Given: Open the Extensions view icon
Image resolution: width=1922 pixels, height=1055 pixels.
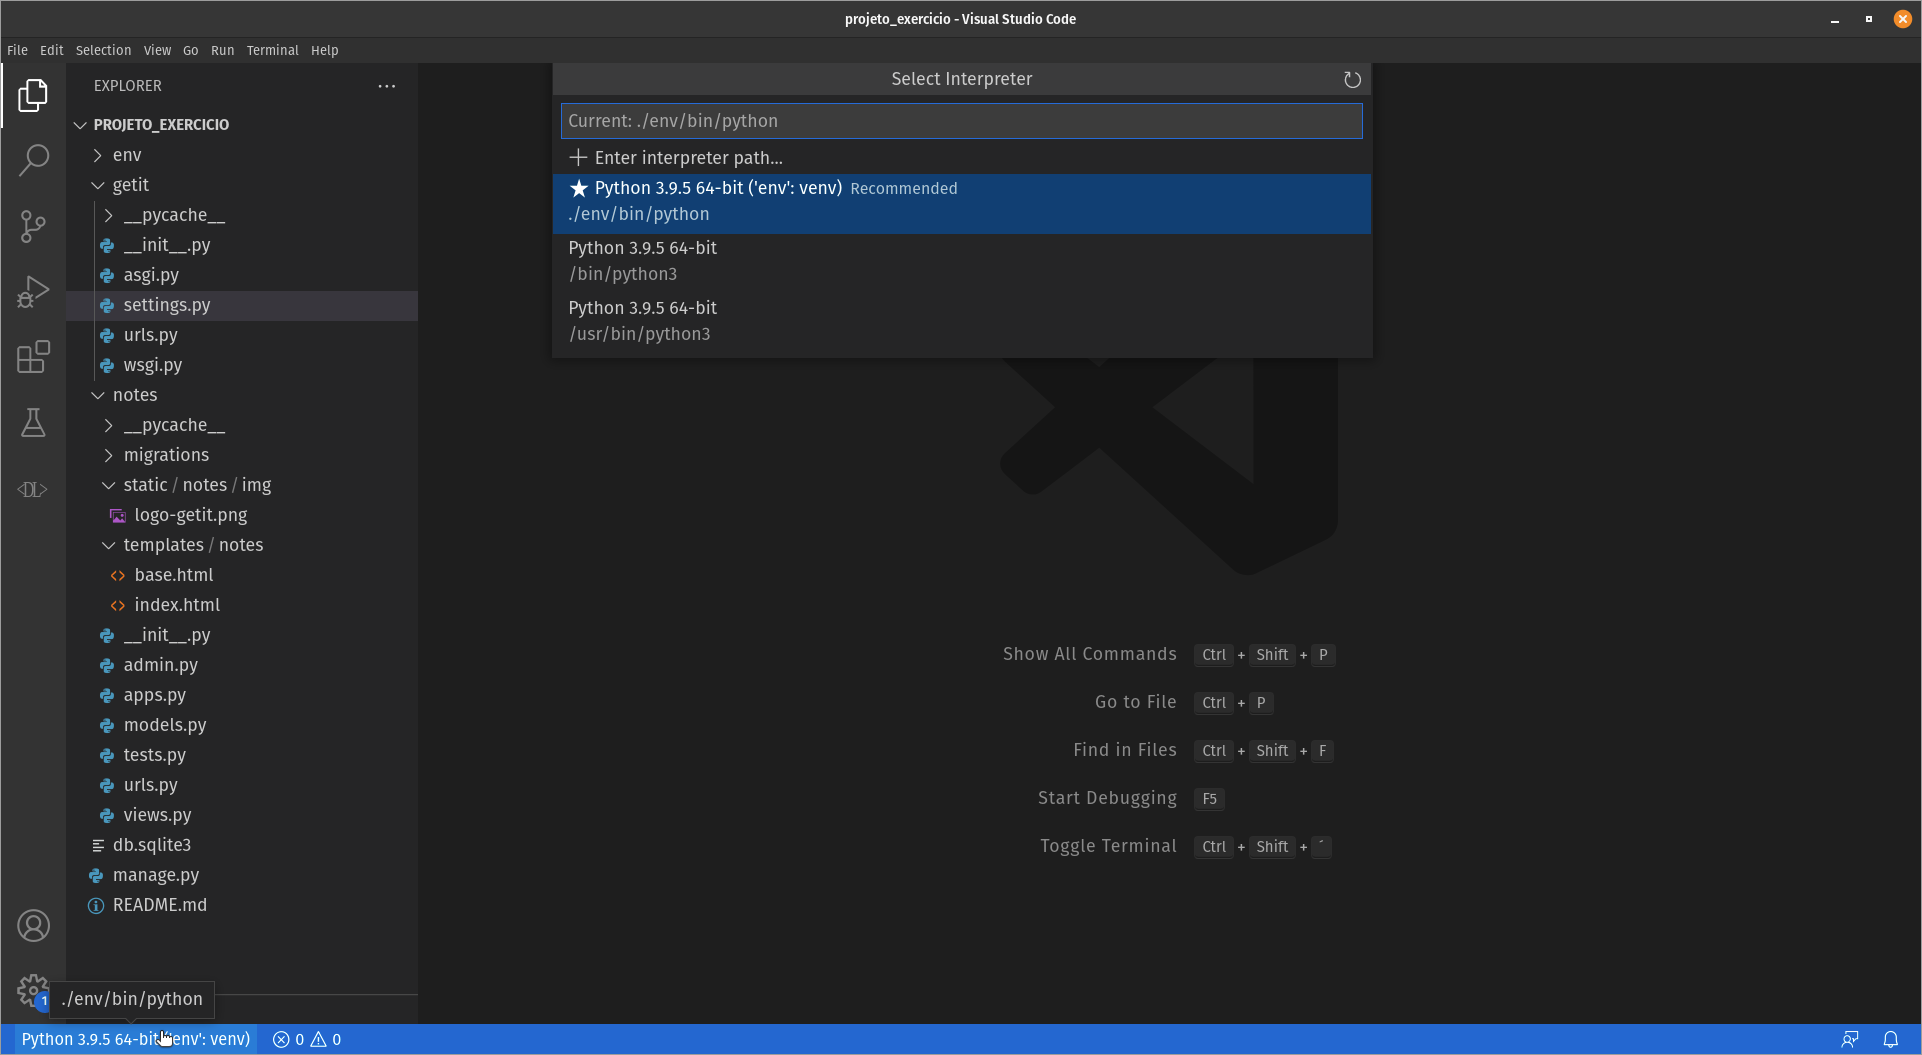Looking at the screenshot, I should point(33,357).
